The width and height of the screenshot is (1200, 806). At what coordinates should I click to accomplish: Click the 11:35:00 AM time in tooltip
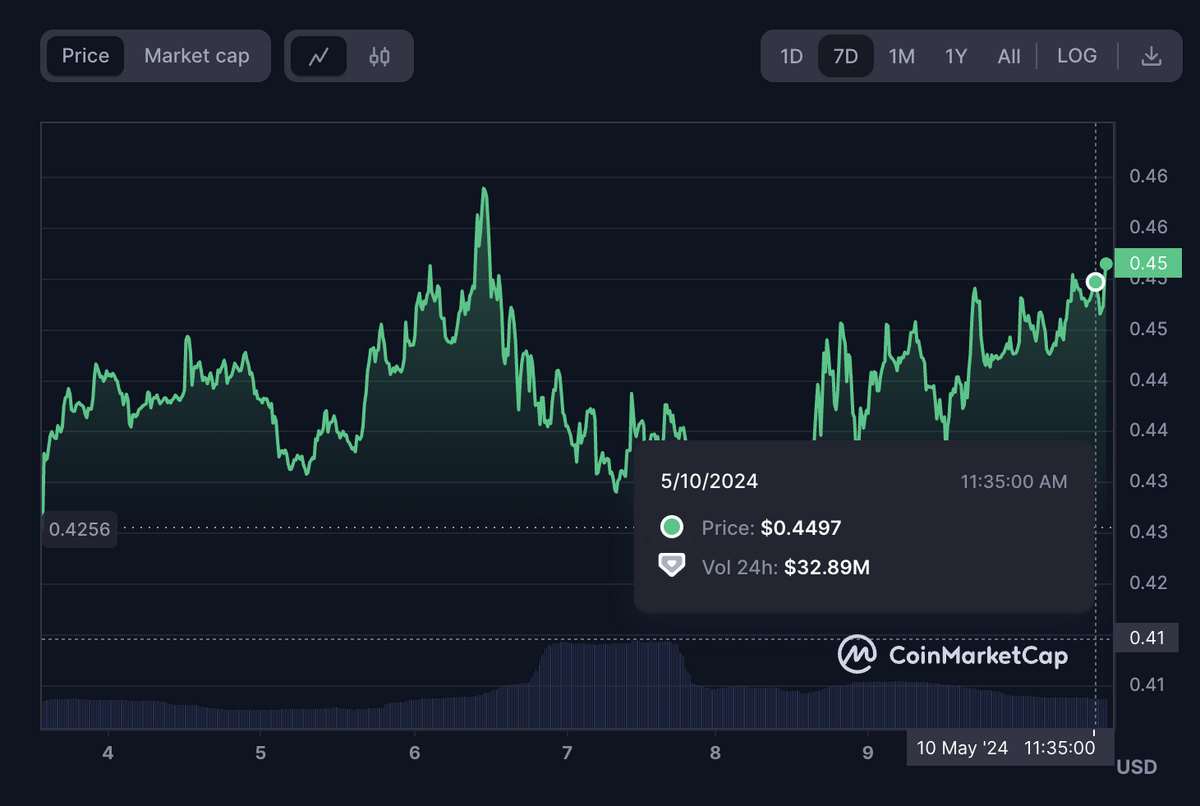coord(1014,481)
